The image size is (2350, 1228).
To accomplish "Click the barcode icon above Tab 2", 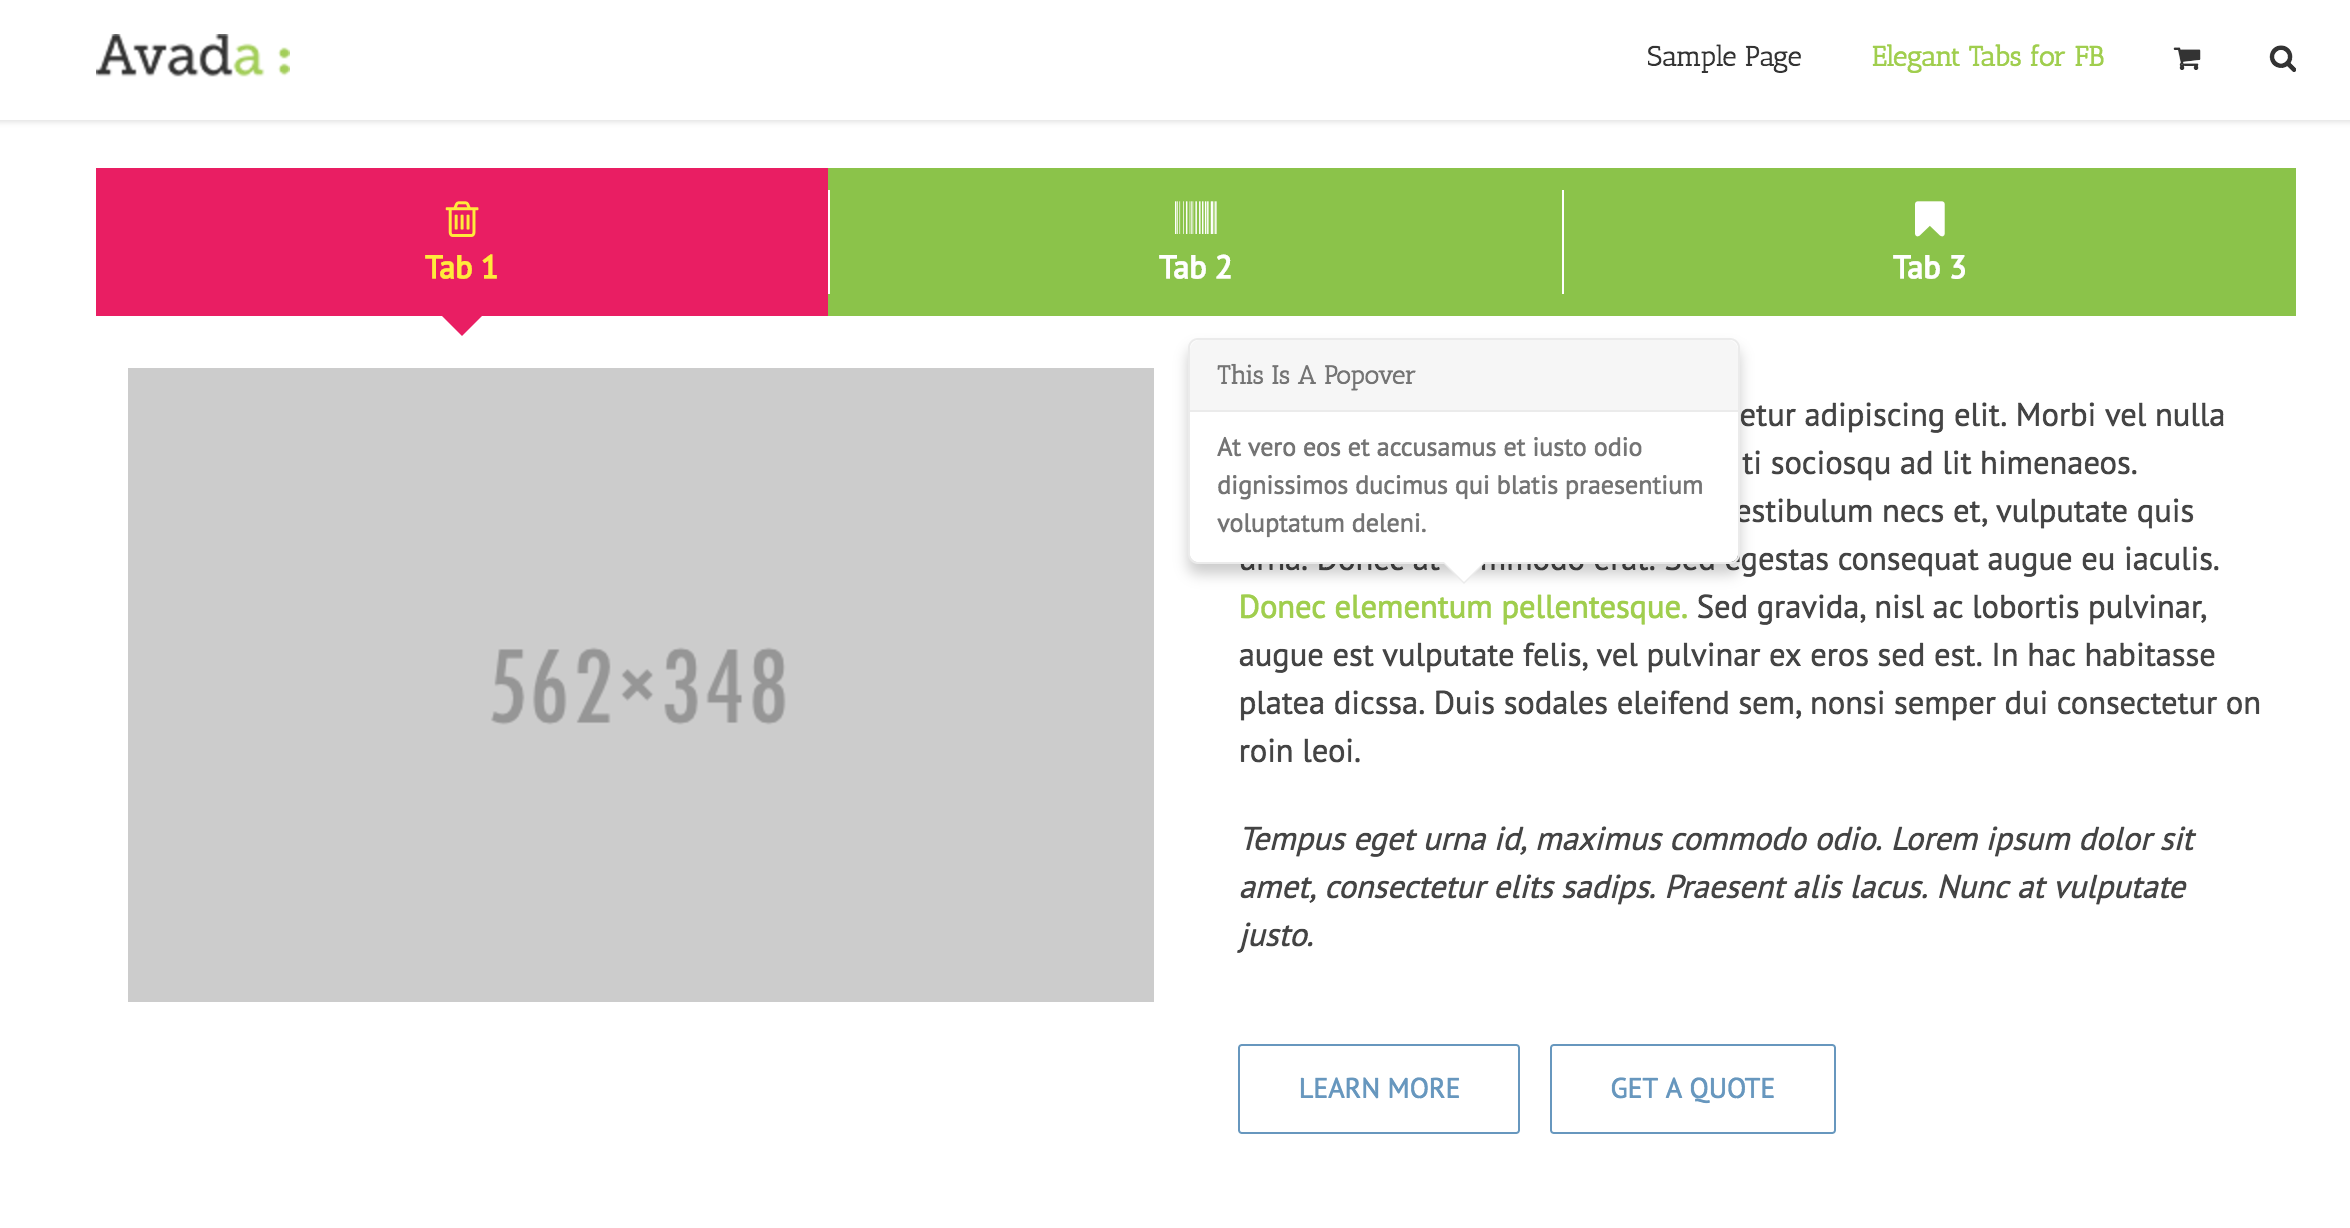I will coord(1195,218).
